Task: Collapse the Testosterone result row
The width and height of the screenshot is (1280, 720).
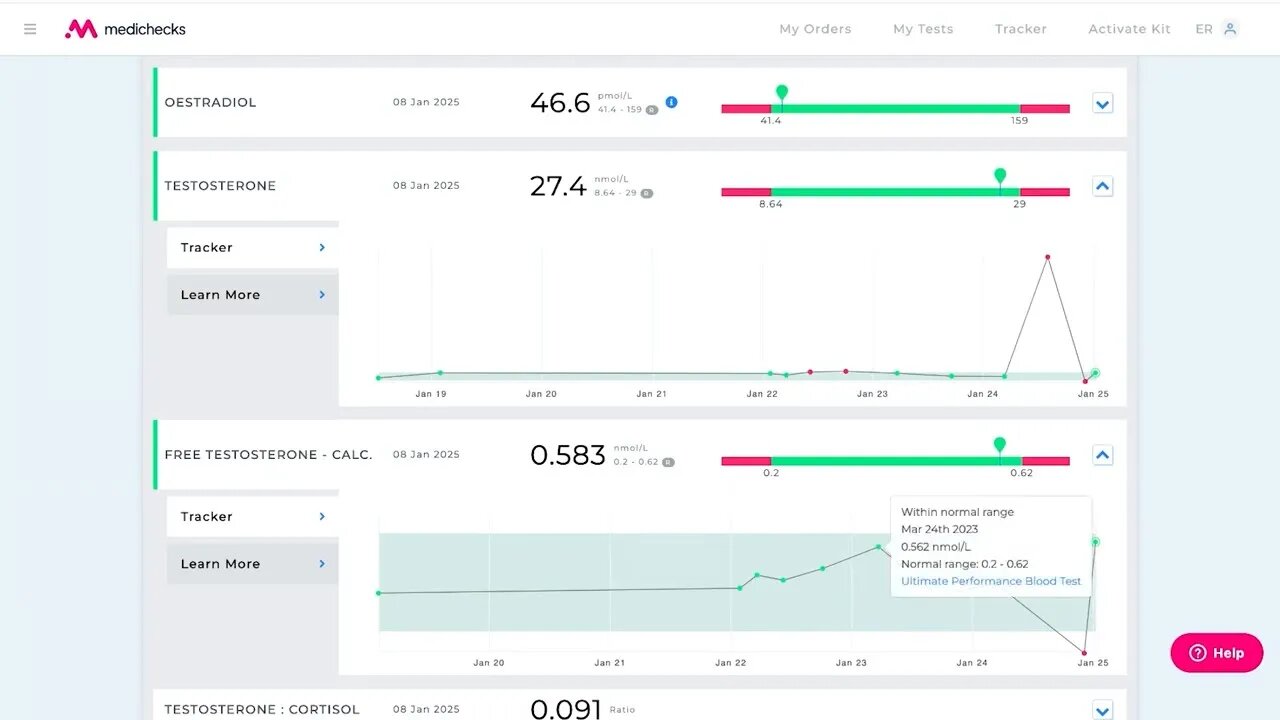Action: tap(1102, 186)
